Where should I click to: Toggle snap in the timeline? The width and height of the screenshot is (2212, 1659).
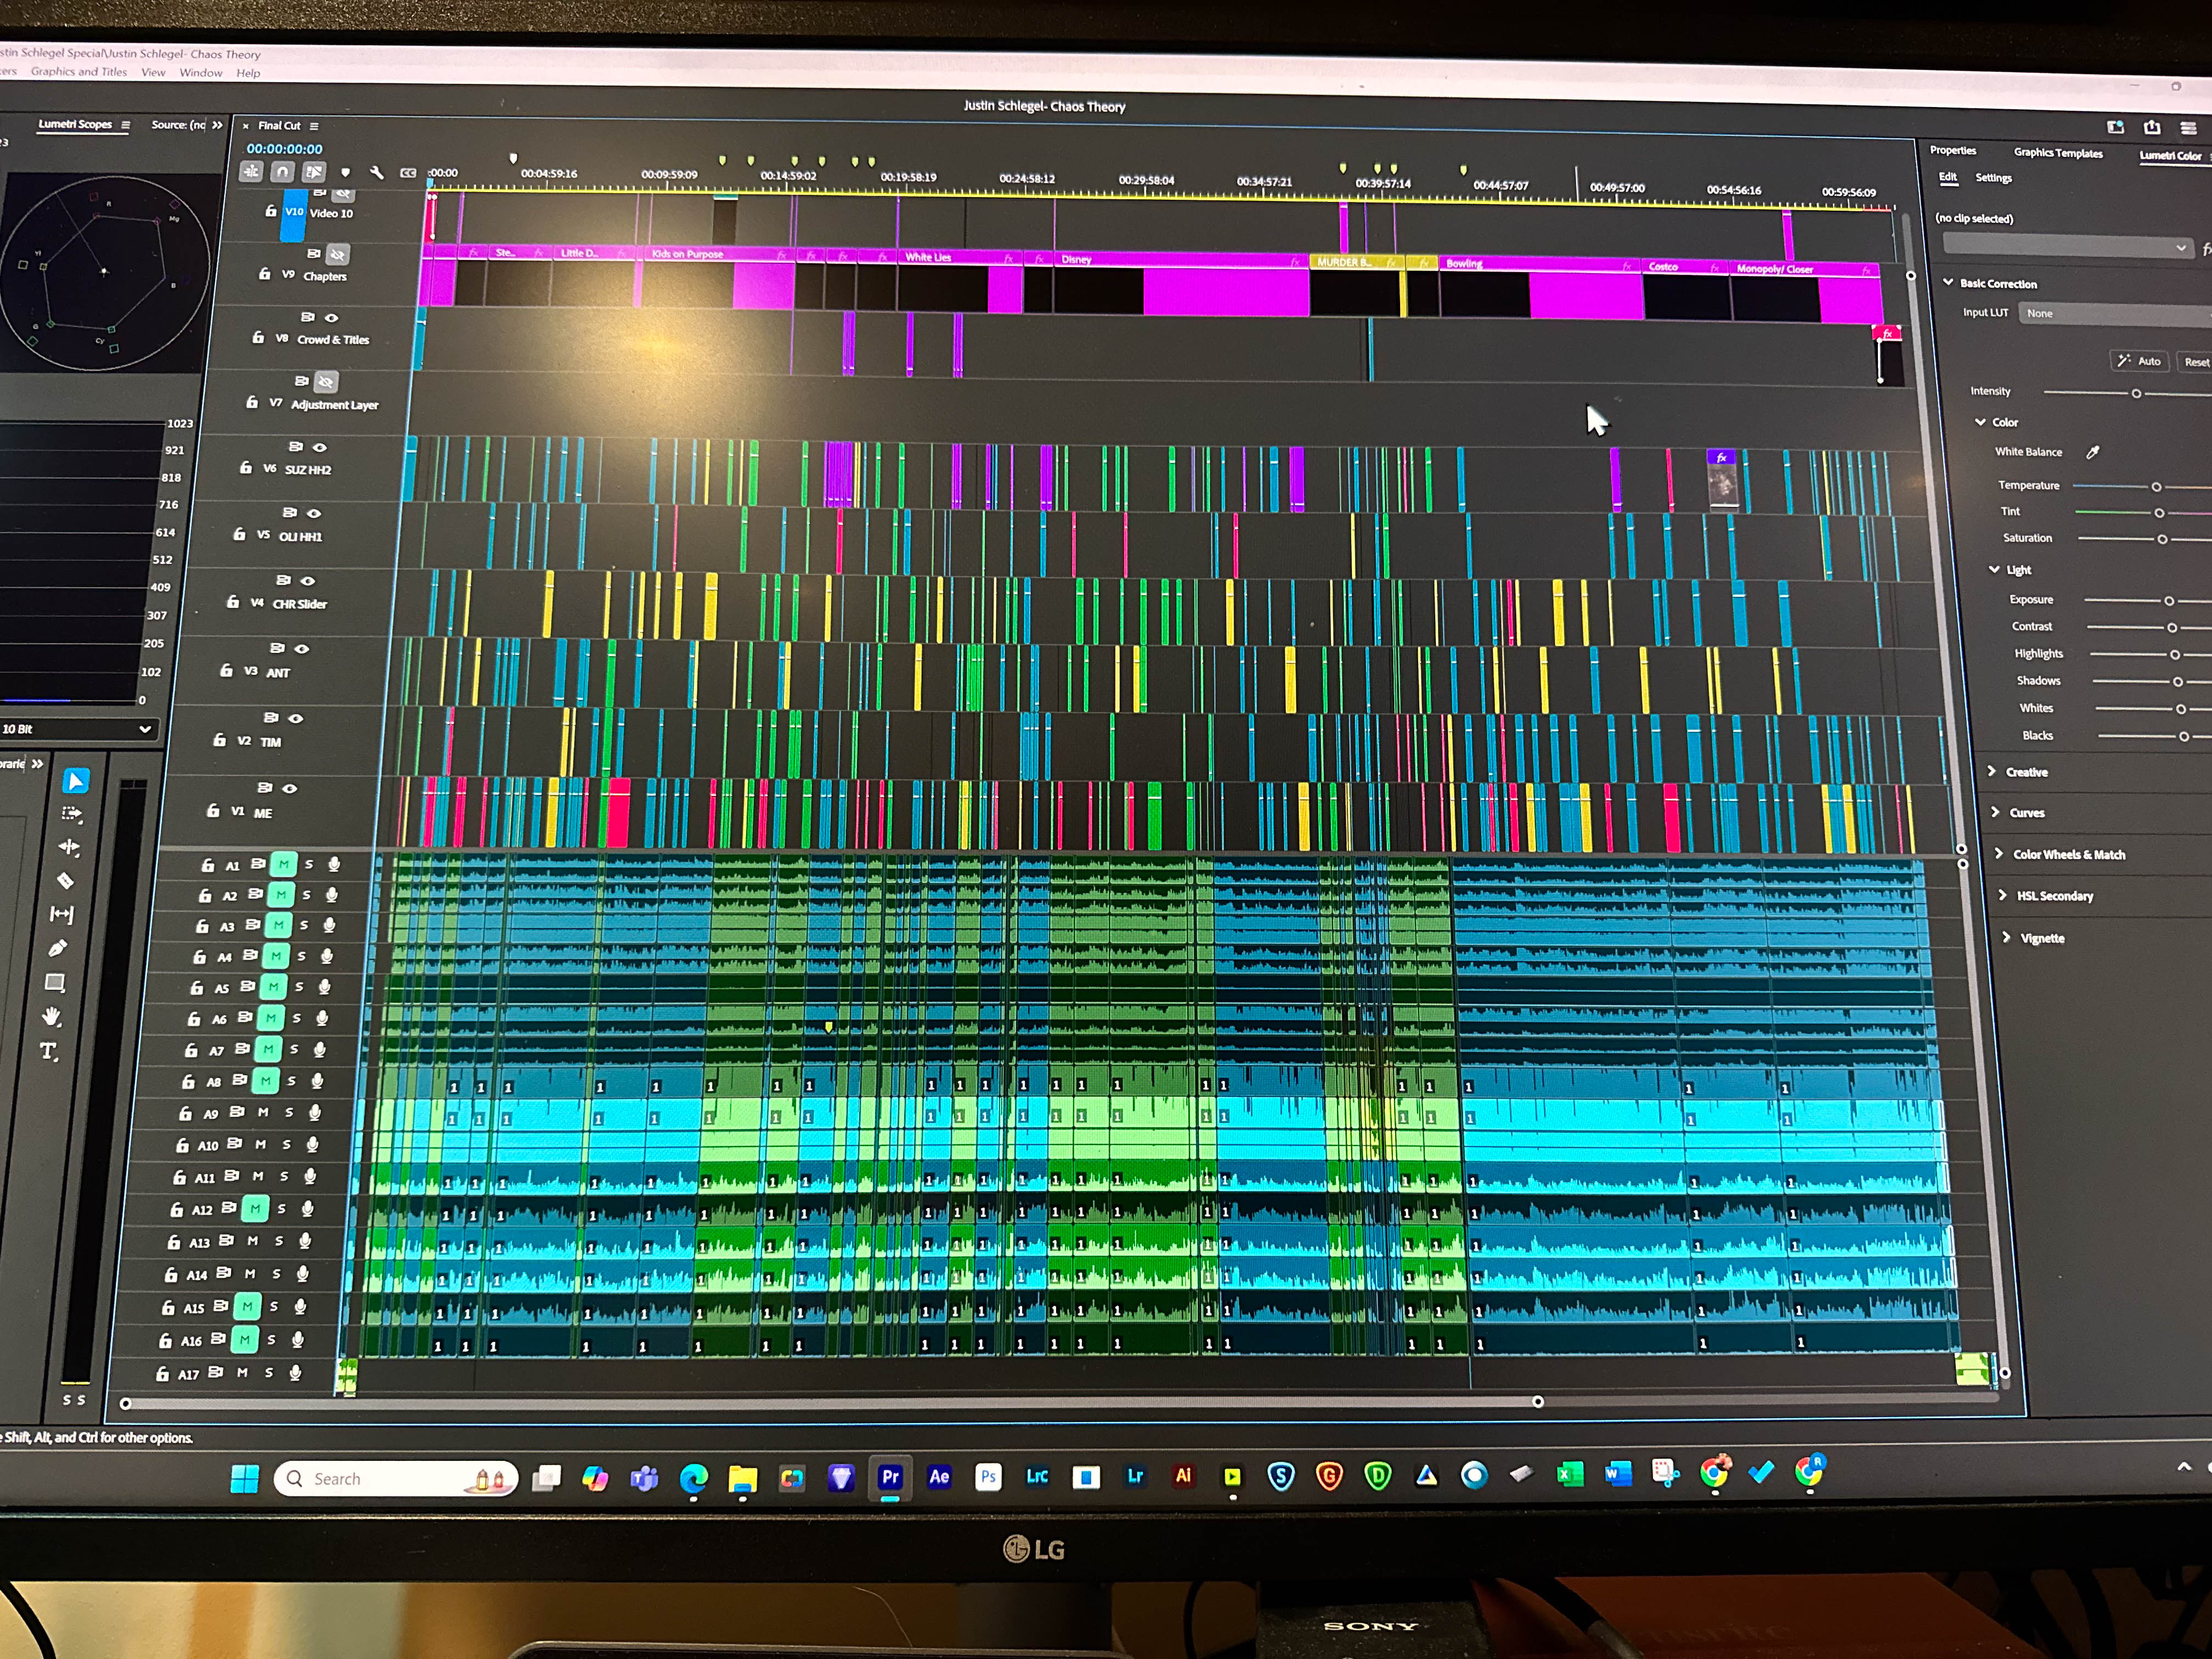282,172
